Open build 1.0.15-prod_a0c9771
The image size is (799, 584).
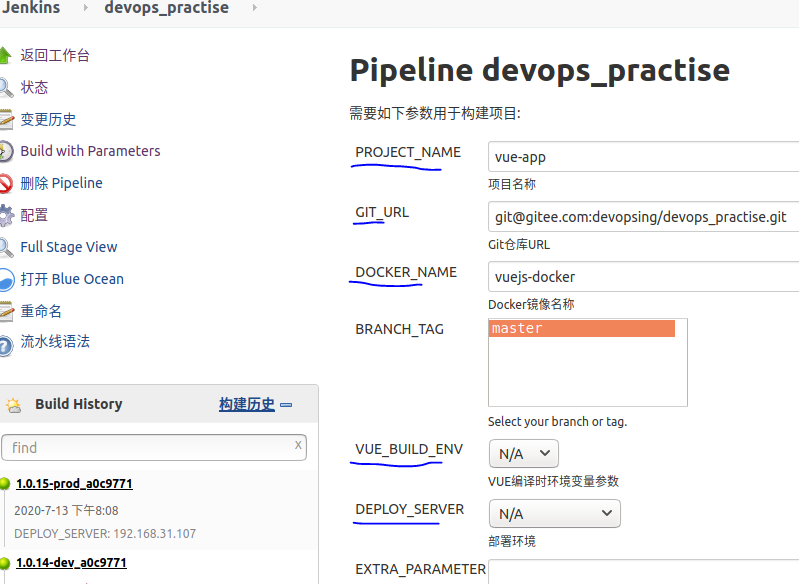point(74,484)
